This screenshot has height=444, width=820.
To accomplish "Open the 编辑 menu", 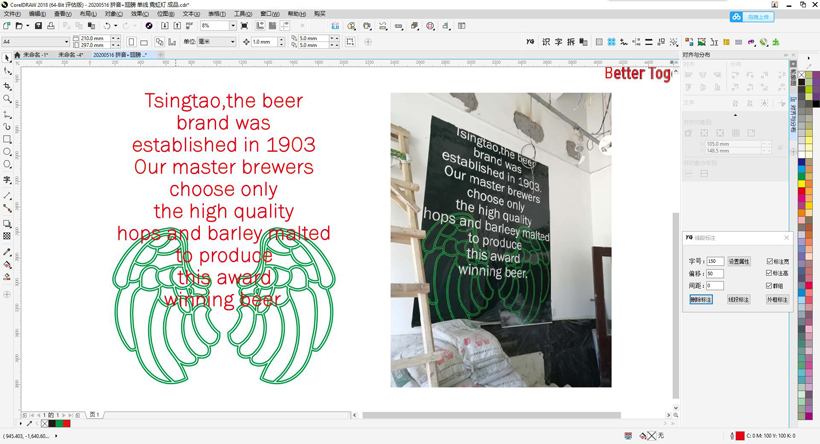I will point(37,14).
